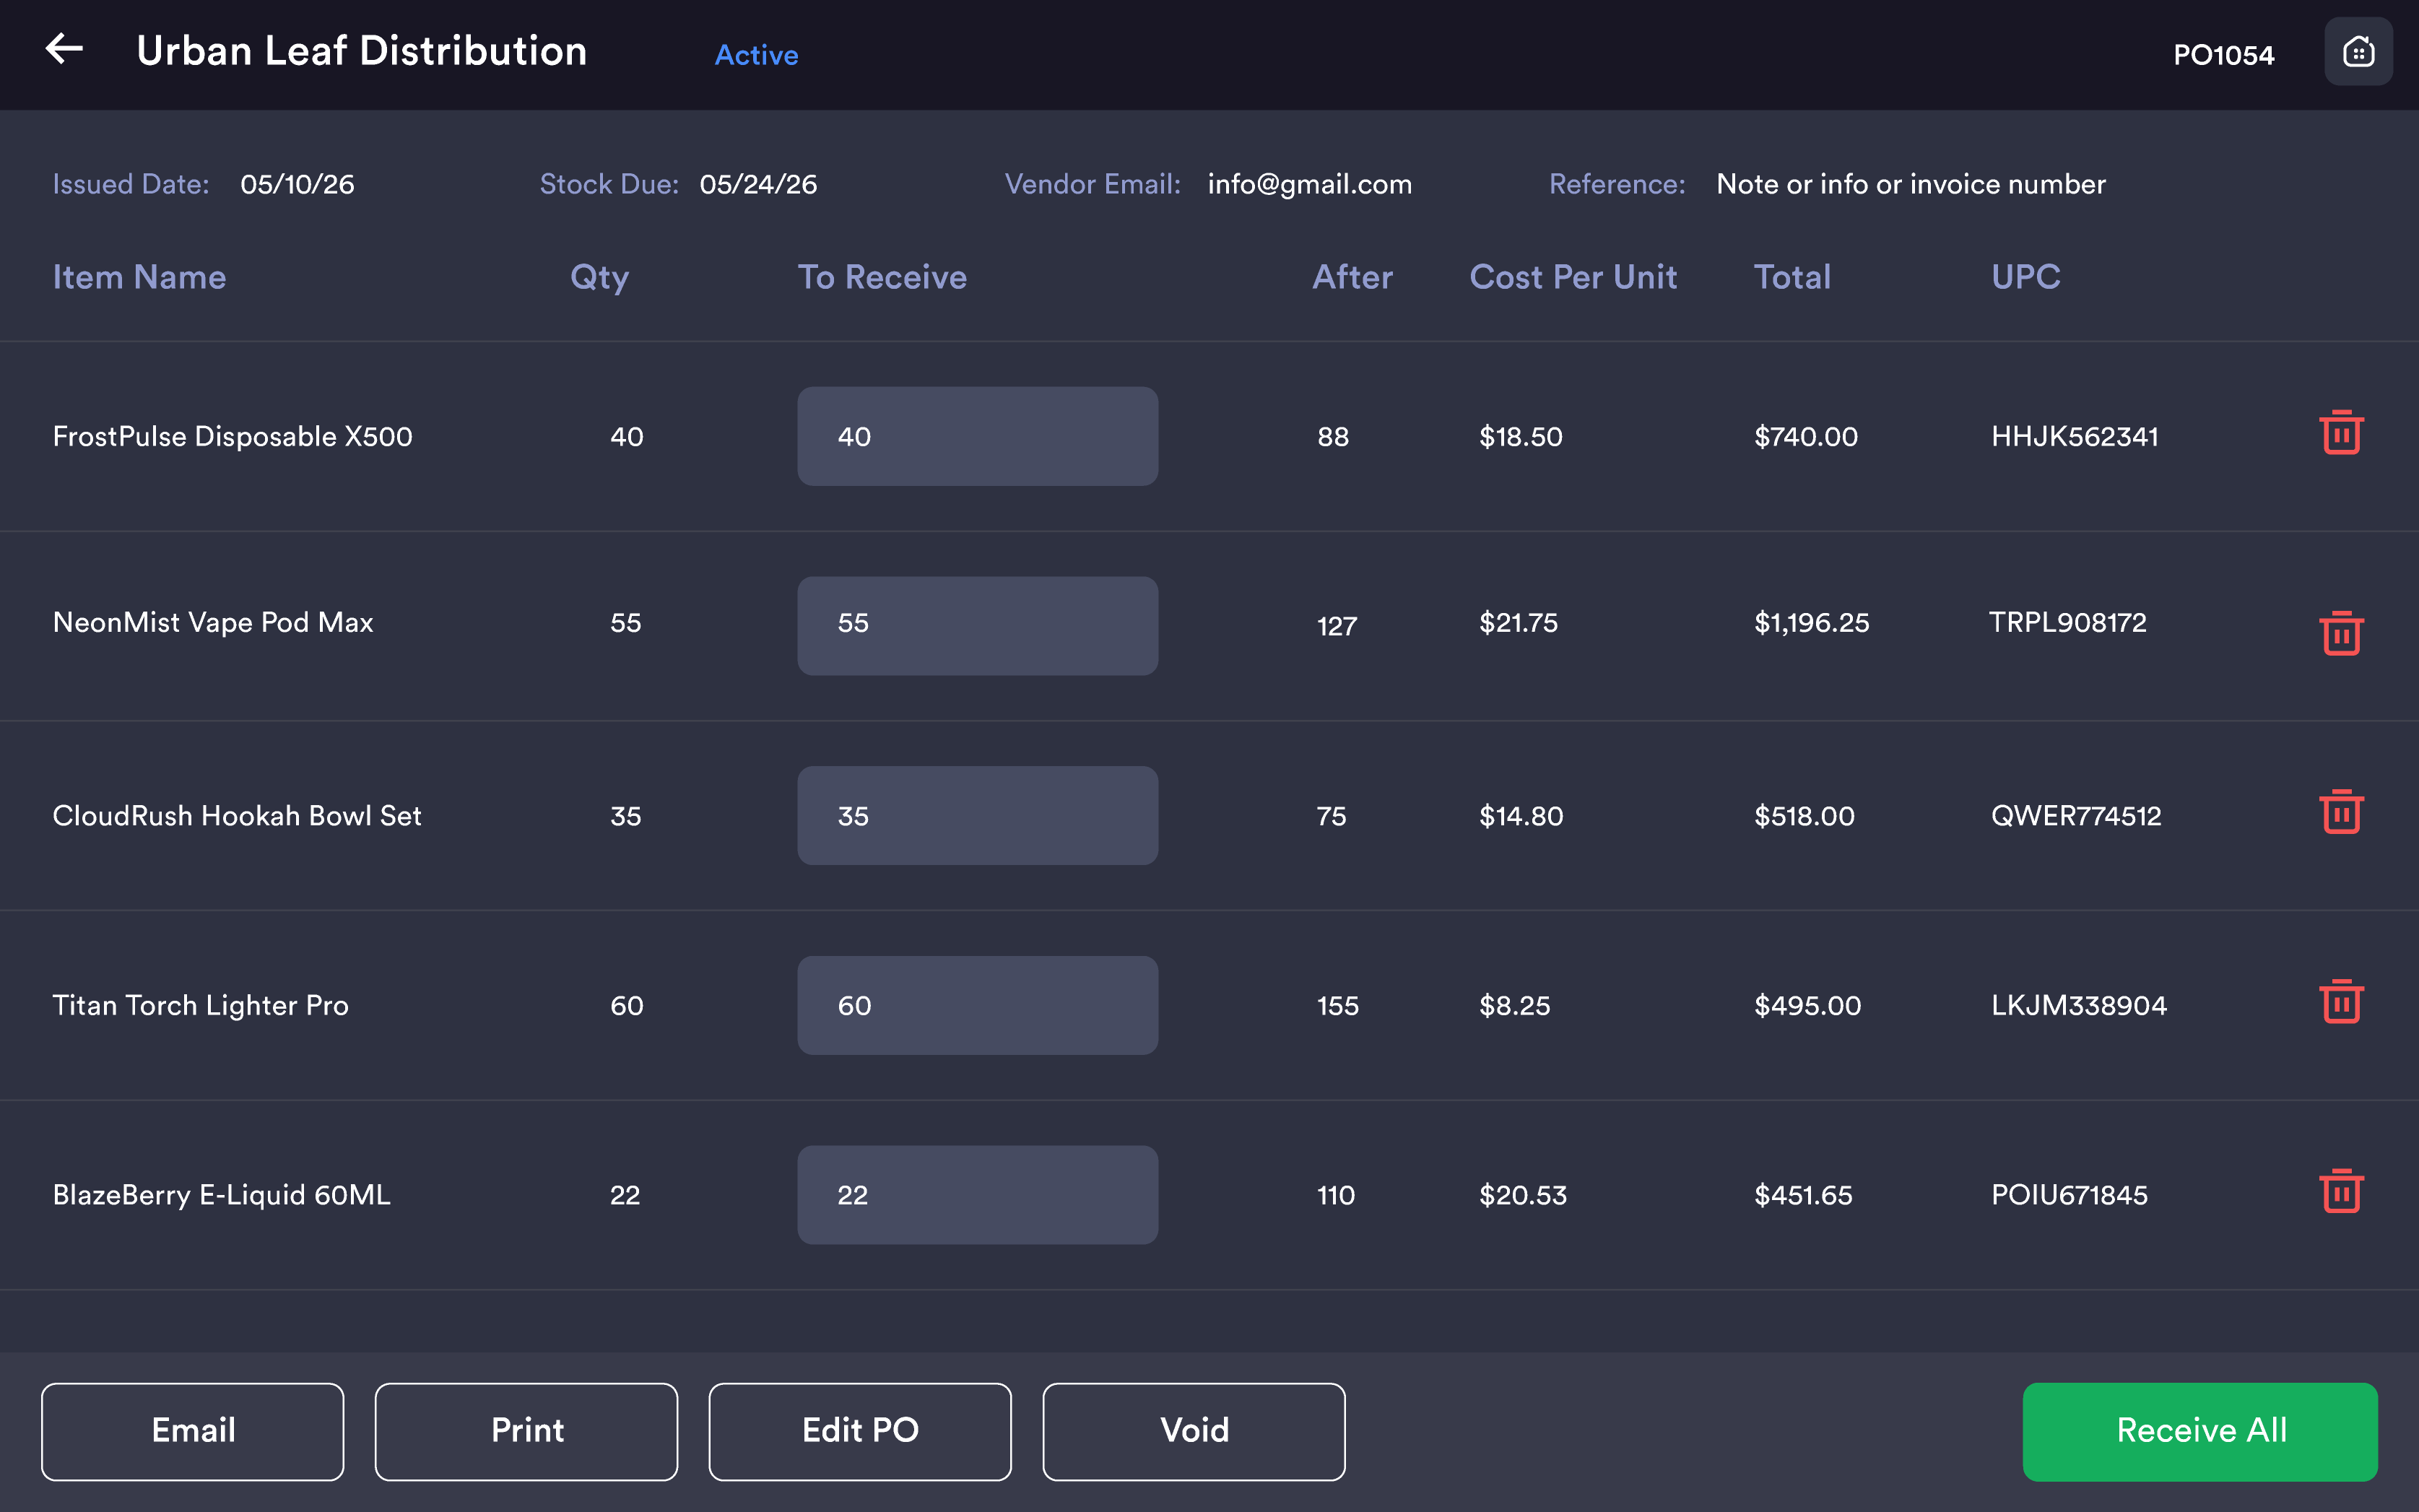The width and height of the screenshot is (2419, 1512).
Task: Click the After column header
Action: [x=1352, y=277]
